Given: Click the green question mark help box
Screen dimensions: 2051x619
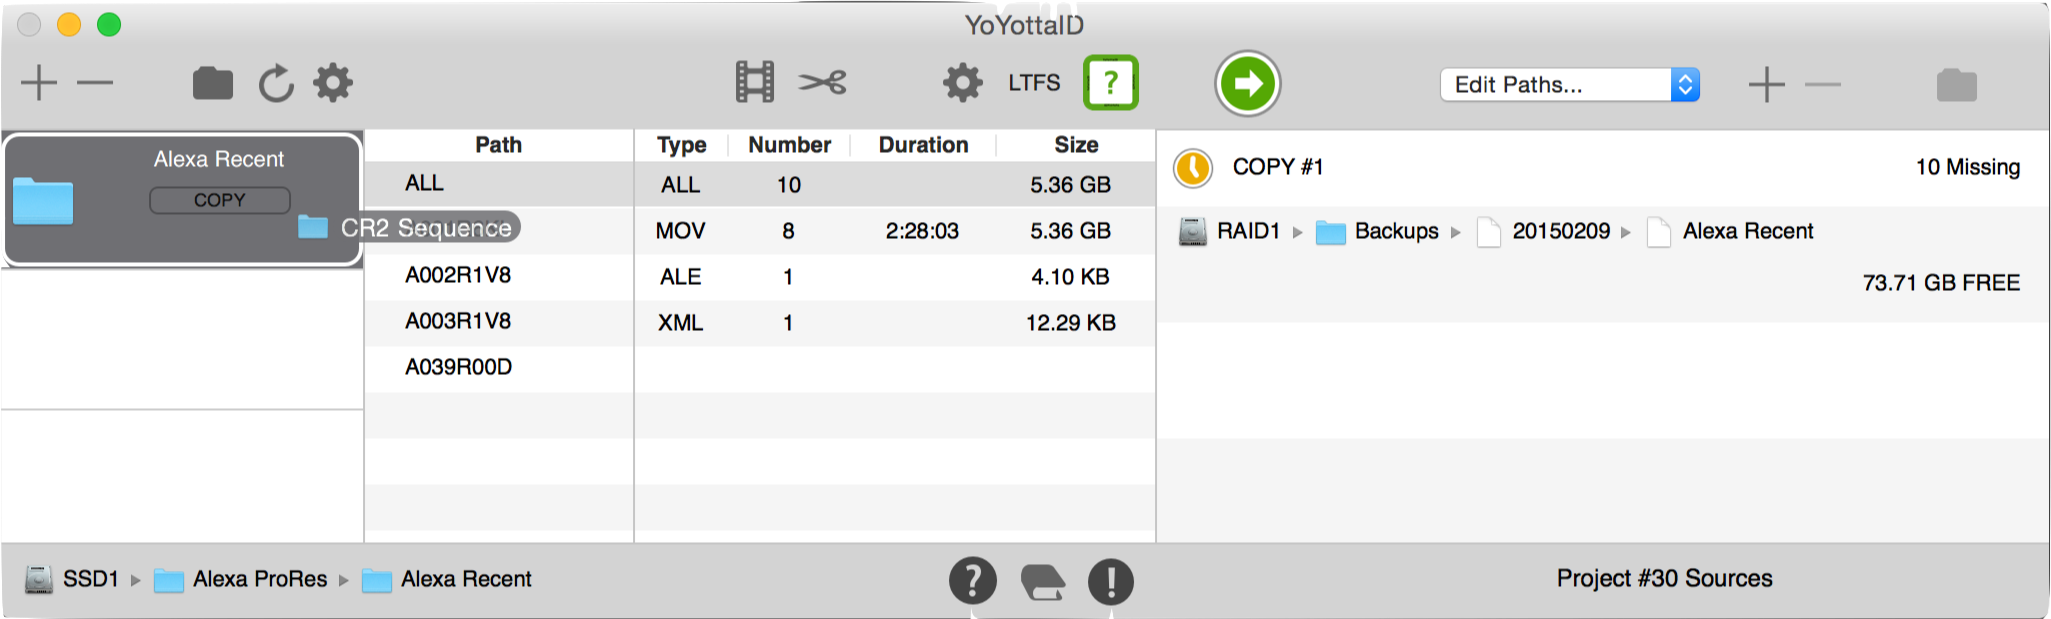Looking at the screenshot, I should point(1111,83).
